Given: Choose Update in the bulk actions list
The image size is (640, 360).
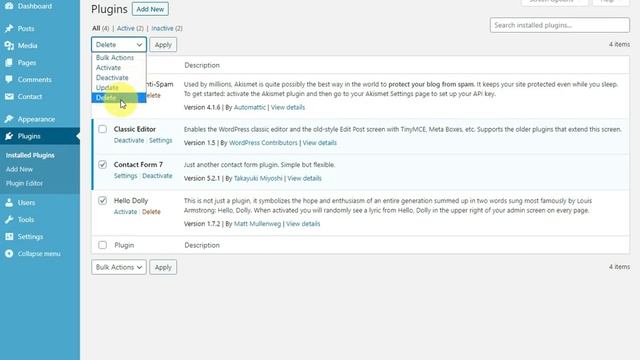Looking at the screenshot, I should point(118,88).
